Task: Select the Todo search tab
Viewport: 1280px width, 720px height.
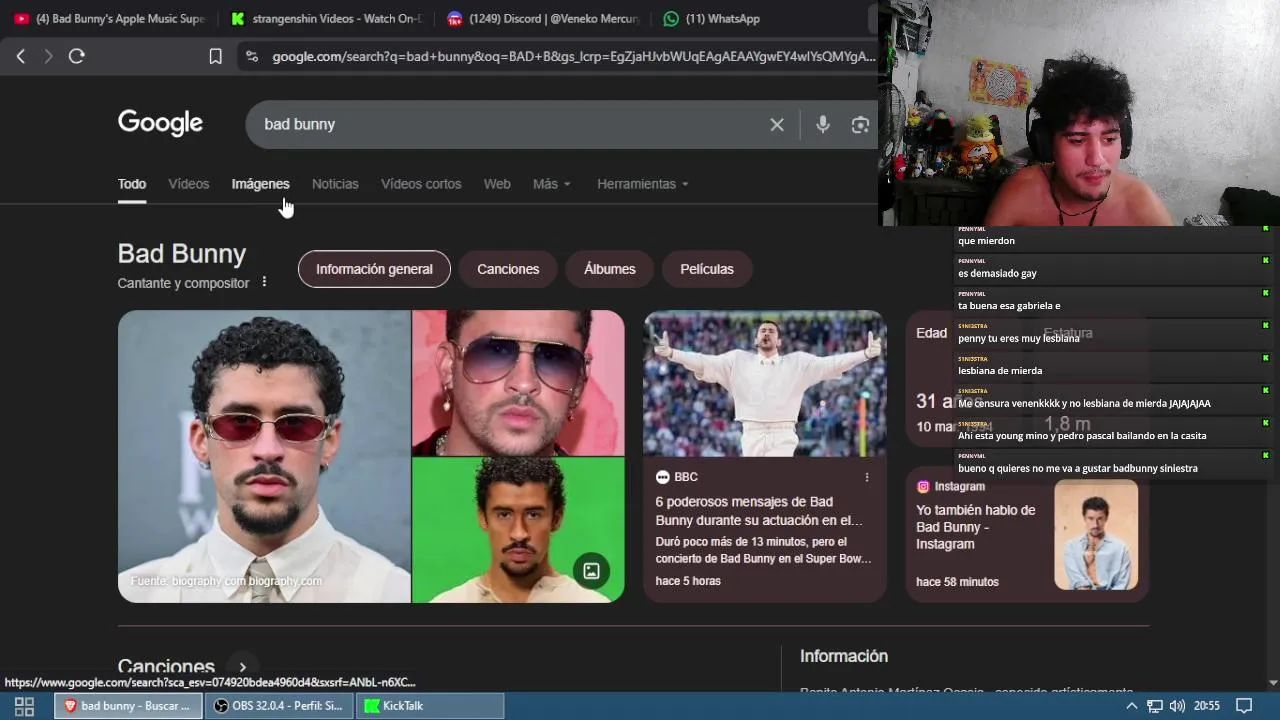Action: 132,184
